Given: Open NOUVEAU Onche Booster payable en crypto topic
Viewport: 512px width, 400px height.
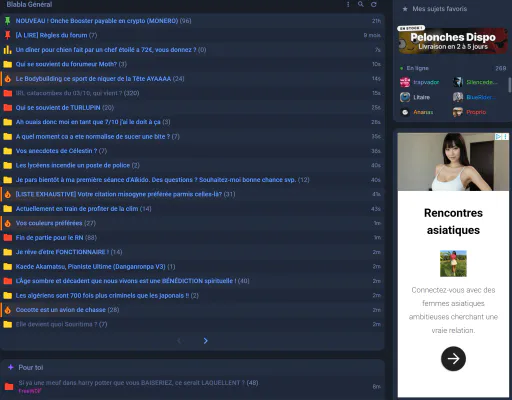Looking at the screenshot, I should coord(97,21).
